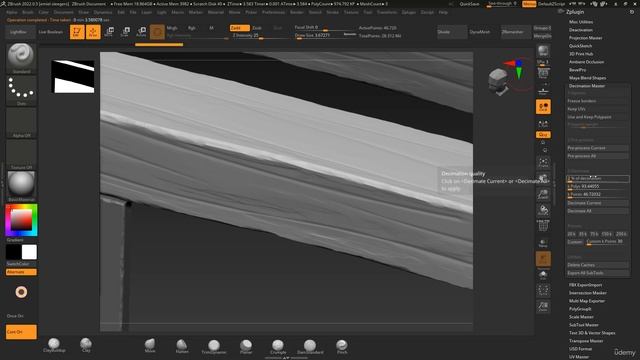This screenshot has width=640, height=360.
Task: Open the Zplugin menu in menu bar
Action: pos(408,12)
